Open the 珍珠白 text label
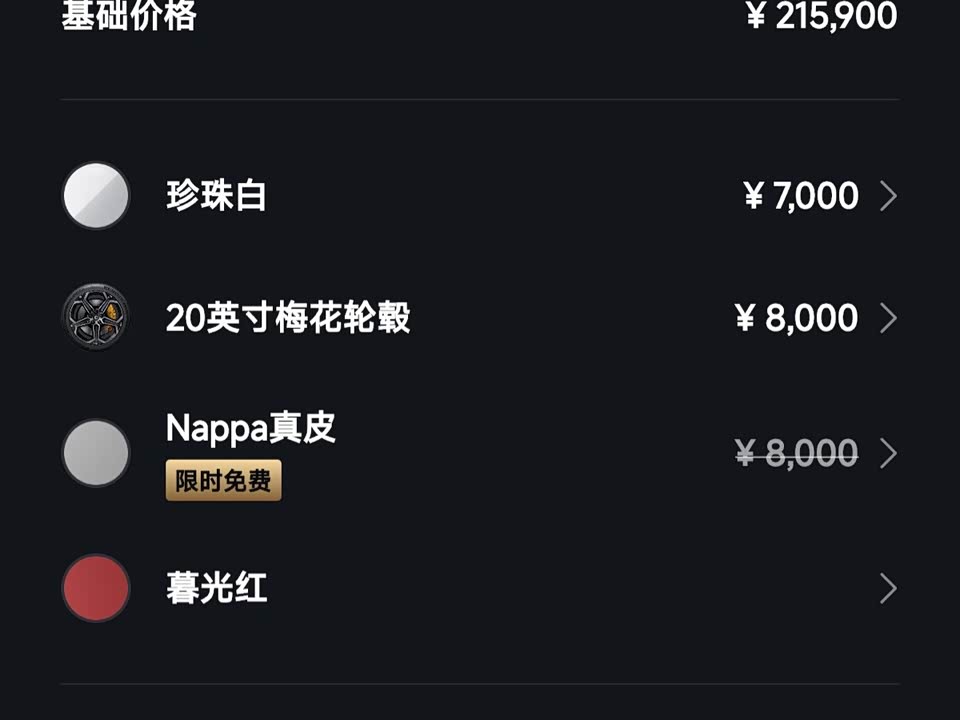Image resolution: width=960 pixels, height=720 pixels. tap(216, 196)
